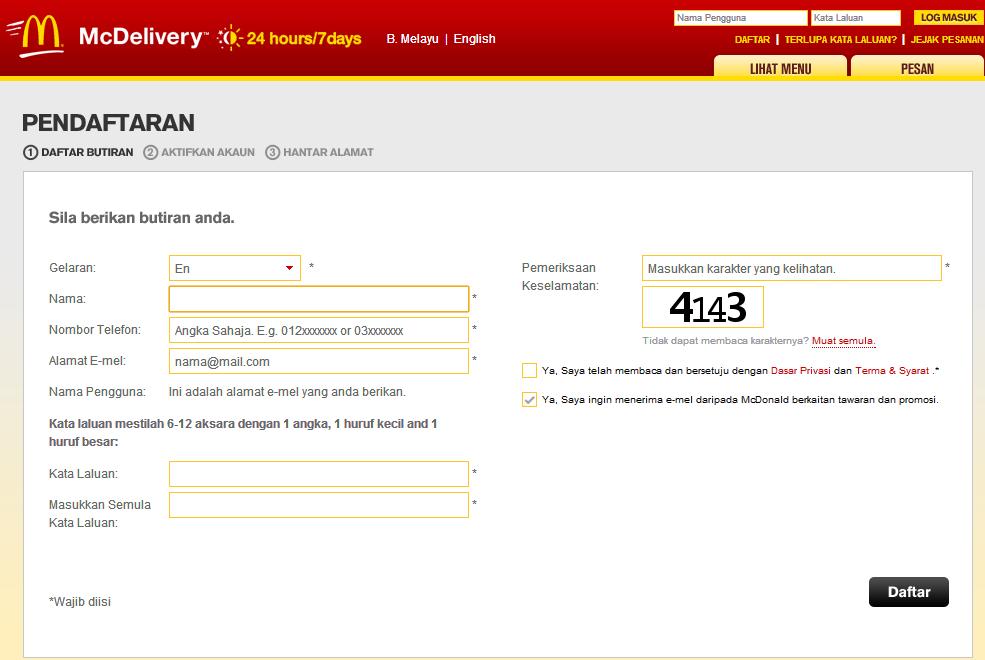Switch language to B. Melayu
985x660 pixels.
412,39
